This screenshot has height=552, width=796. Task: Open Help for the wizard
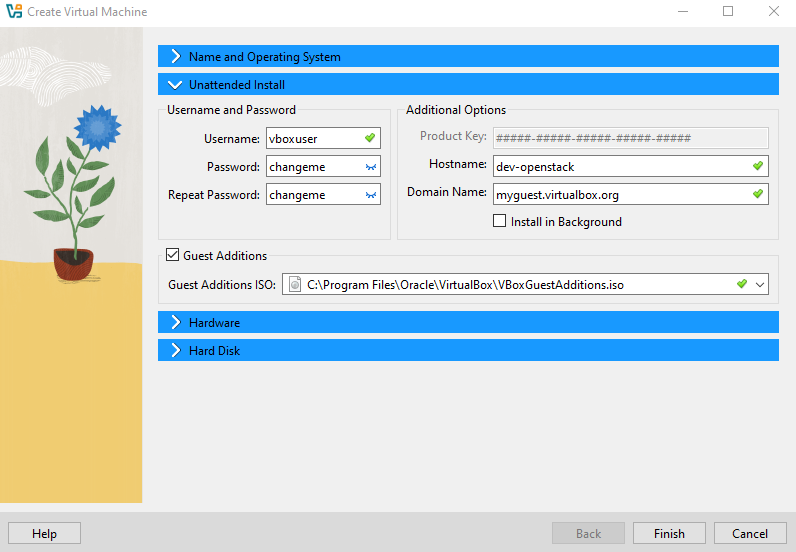point(44,534)
